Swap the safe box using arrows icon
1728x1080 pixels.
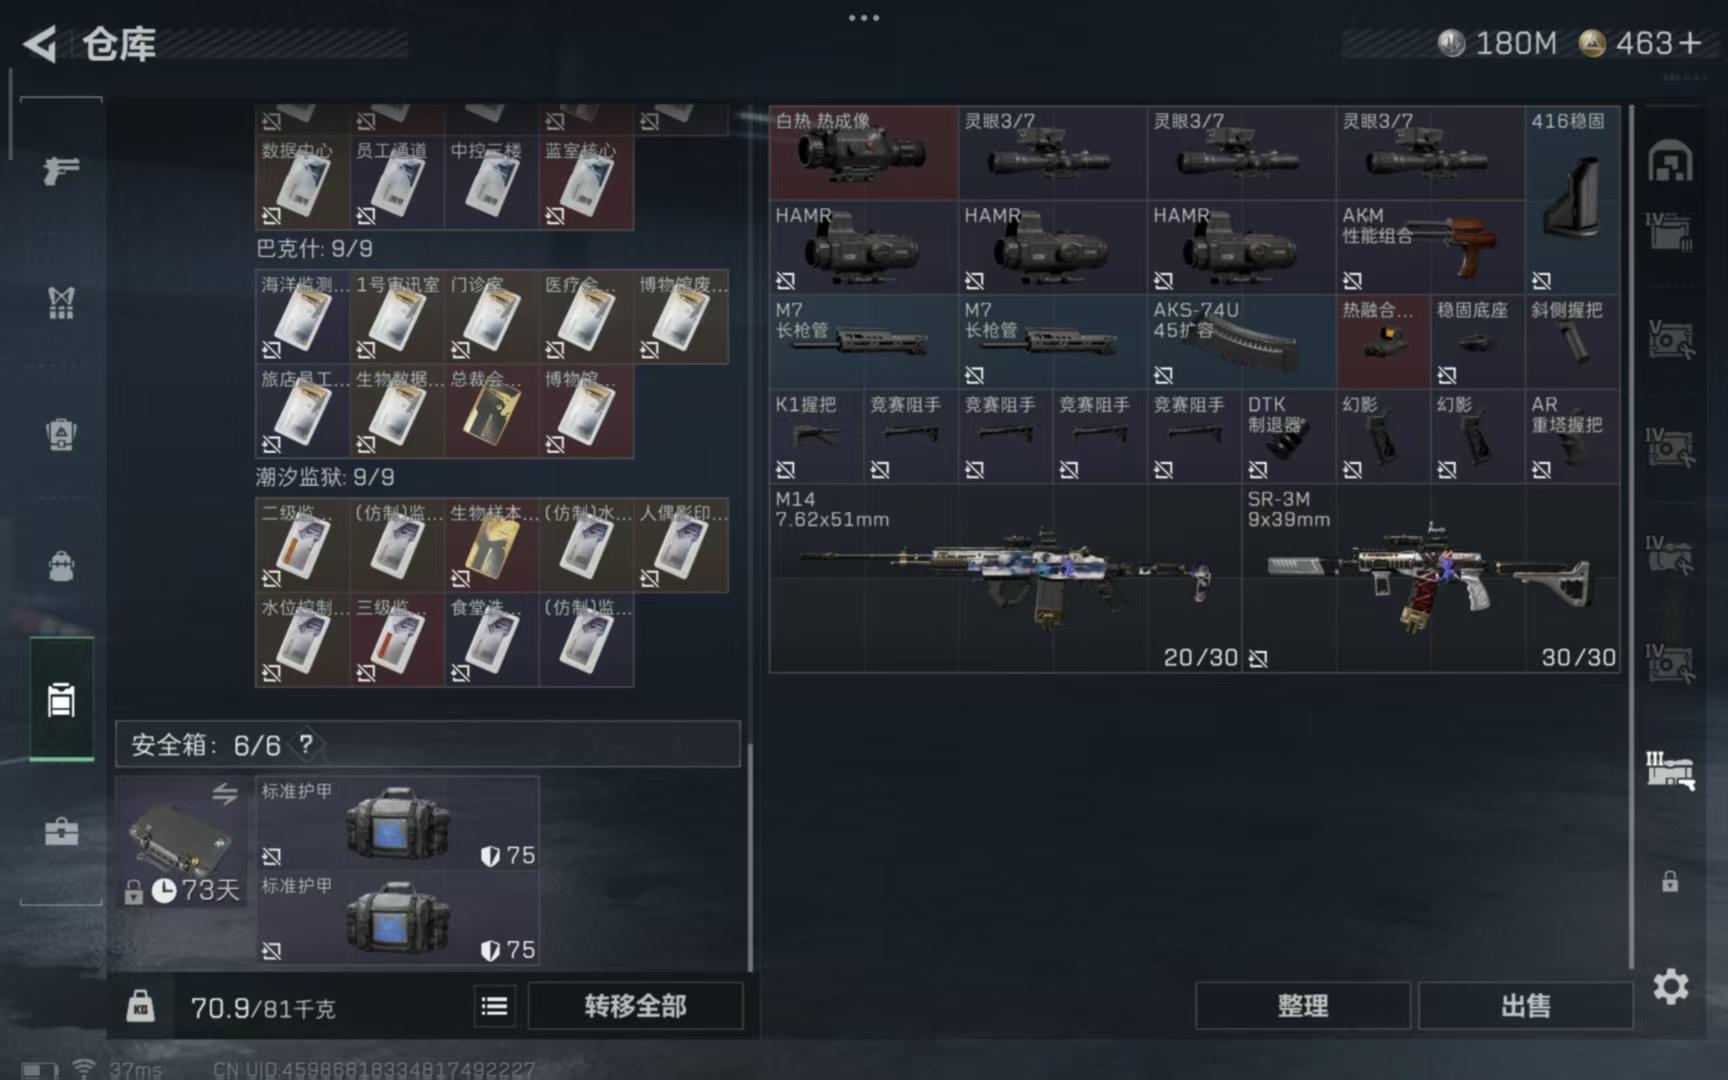tap(225, 794)
